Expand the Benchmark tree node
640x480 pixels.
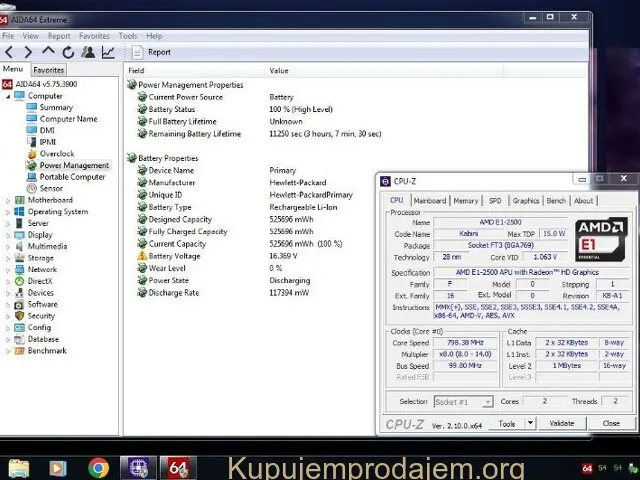[8, 351]
